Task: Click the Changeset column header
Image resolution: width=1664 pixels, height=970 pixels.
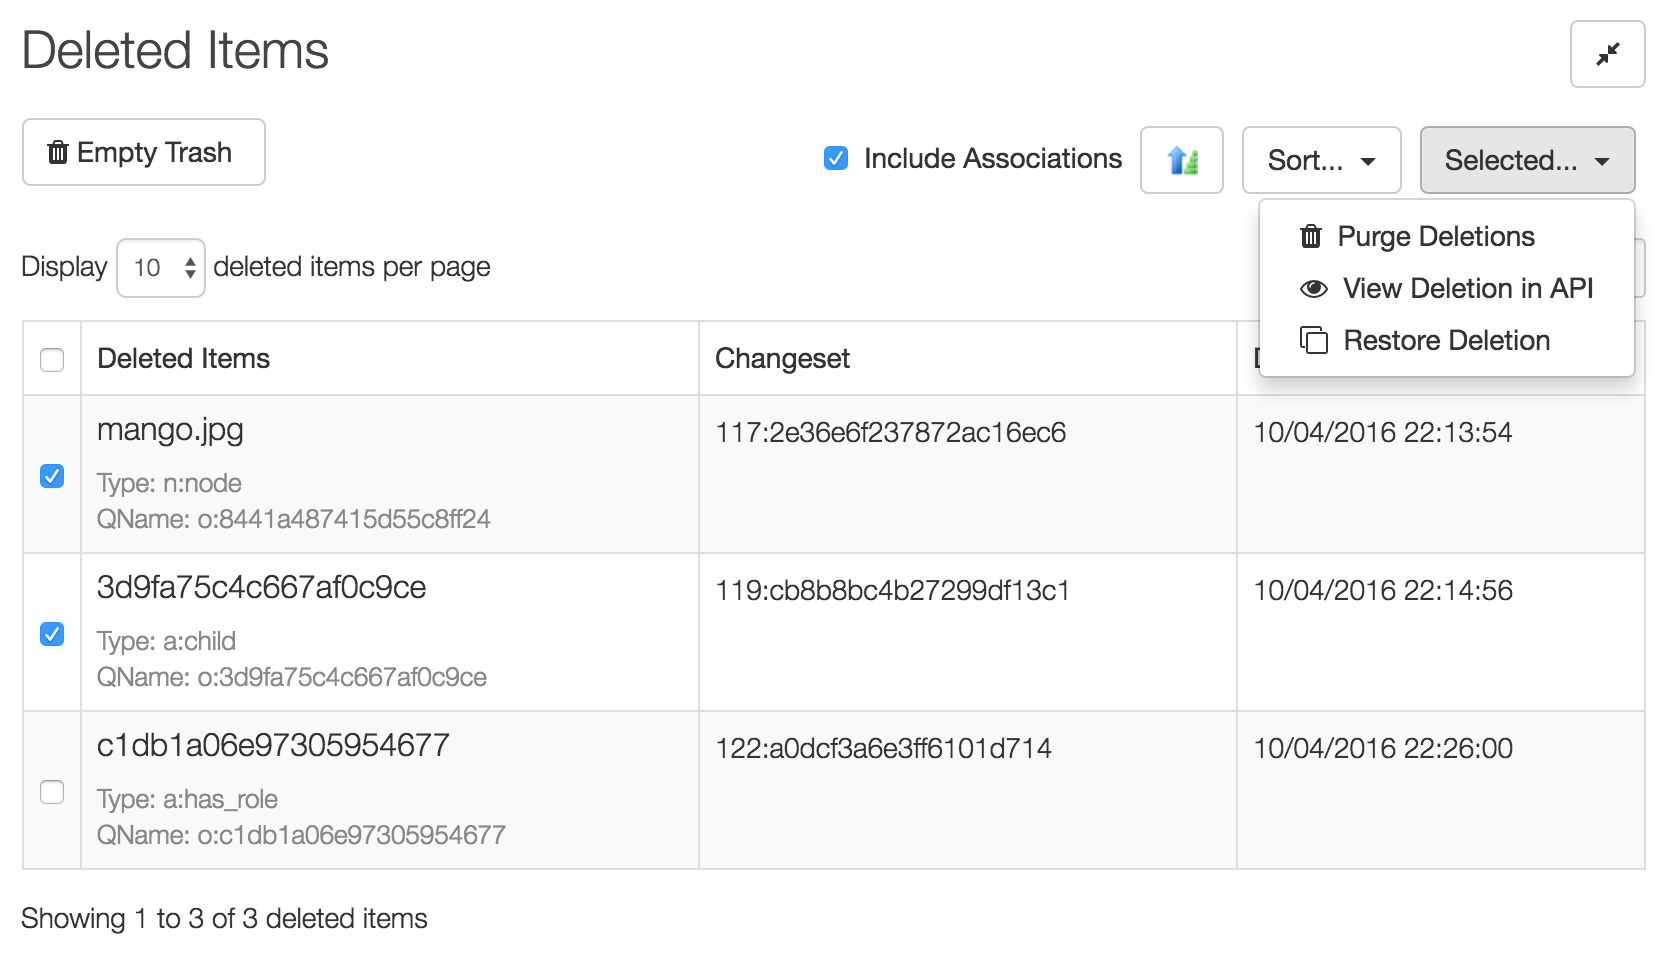Action: [782, 359]
